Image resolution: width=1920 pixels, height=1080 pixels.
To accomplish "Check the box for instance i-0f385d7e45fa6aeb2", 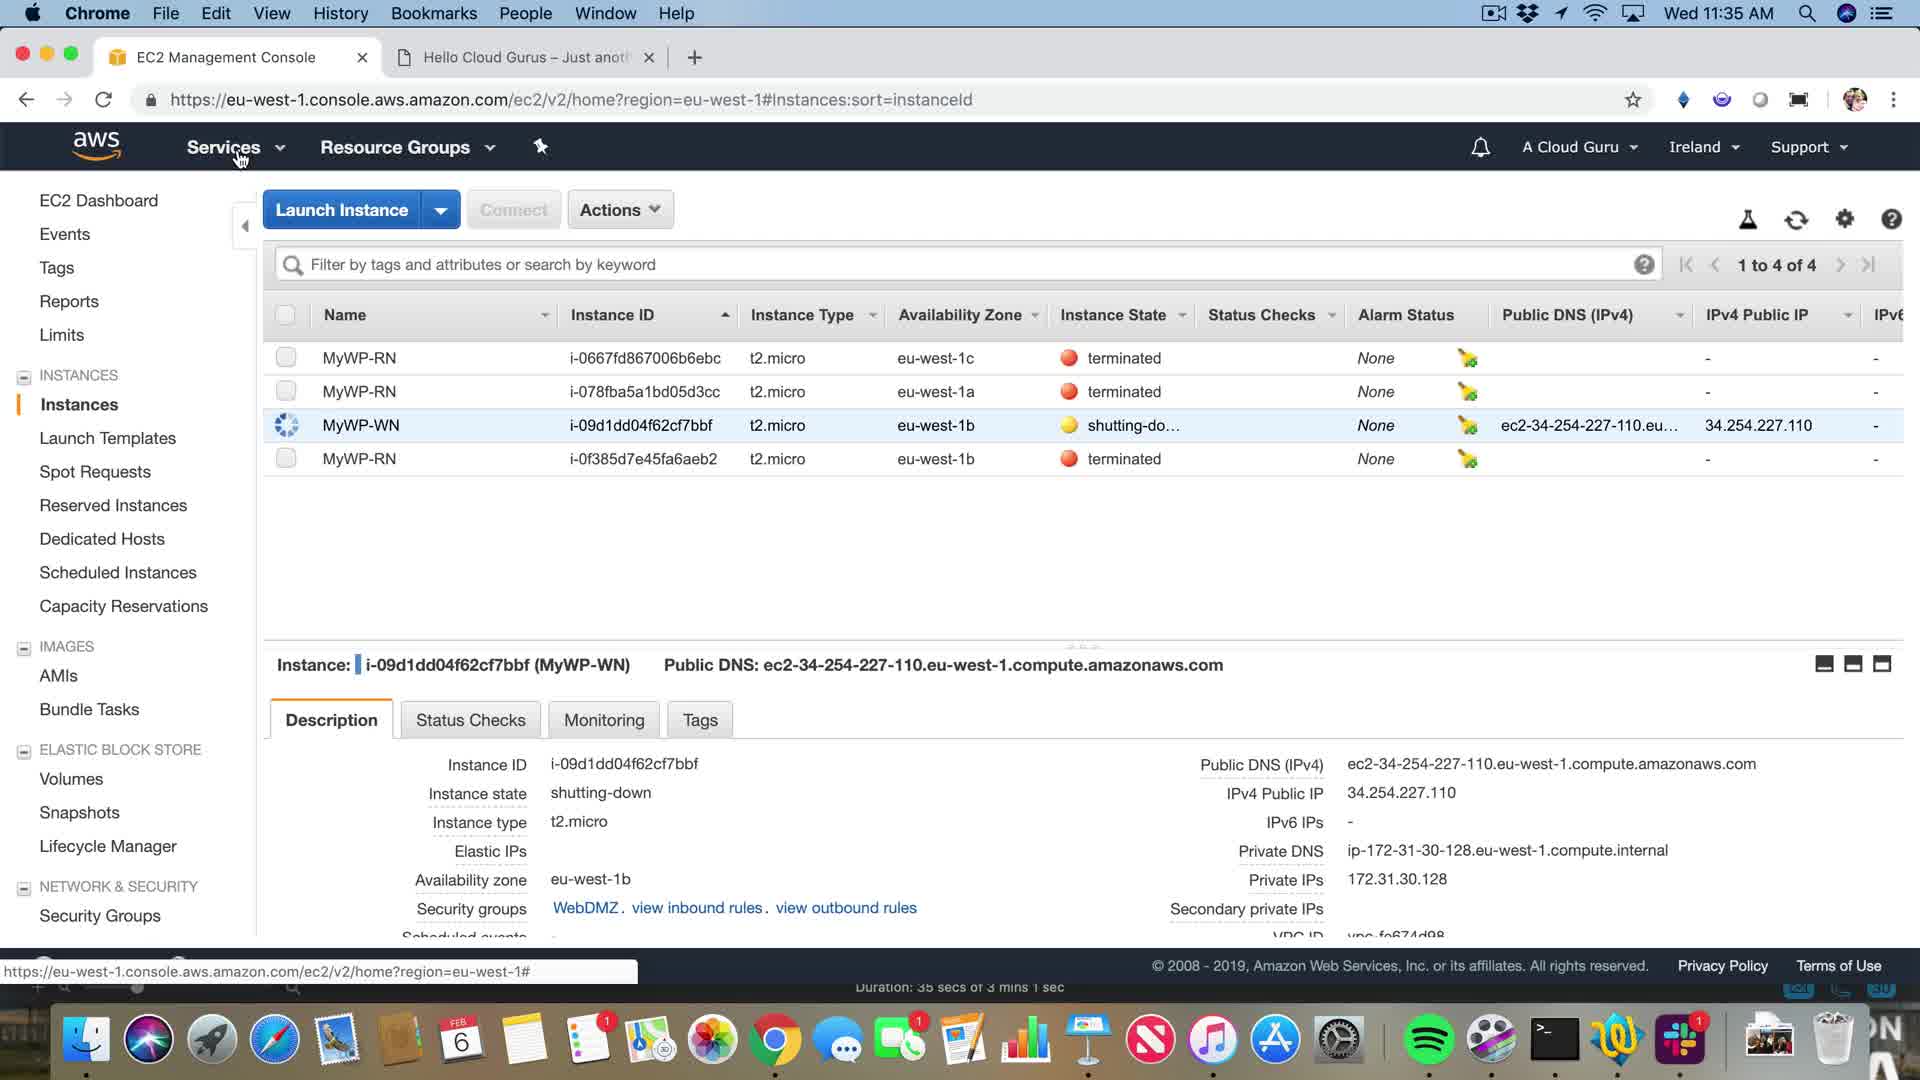I will click(286, 458).
